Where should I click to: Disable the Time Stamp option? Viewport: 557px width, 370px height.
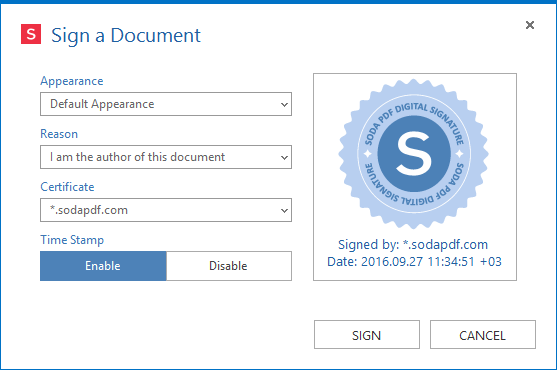tap(229, 266)
